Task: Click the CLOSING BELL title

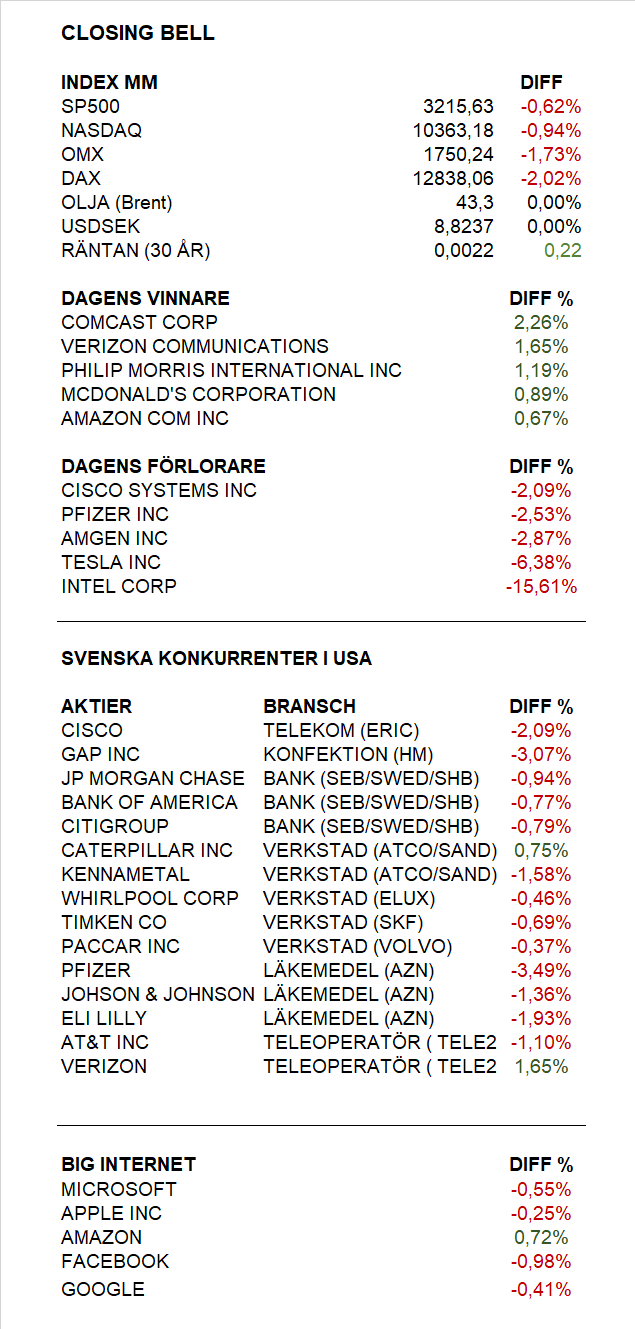Action: (138, 33)
